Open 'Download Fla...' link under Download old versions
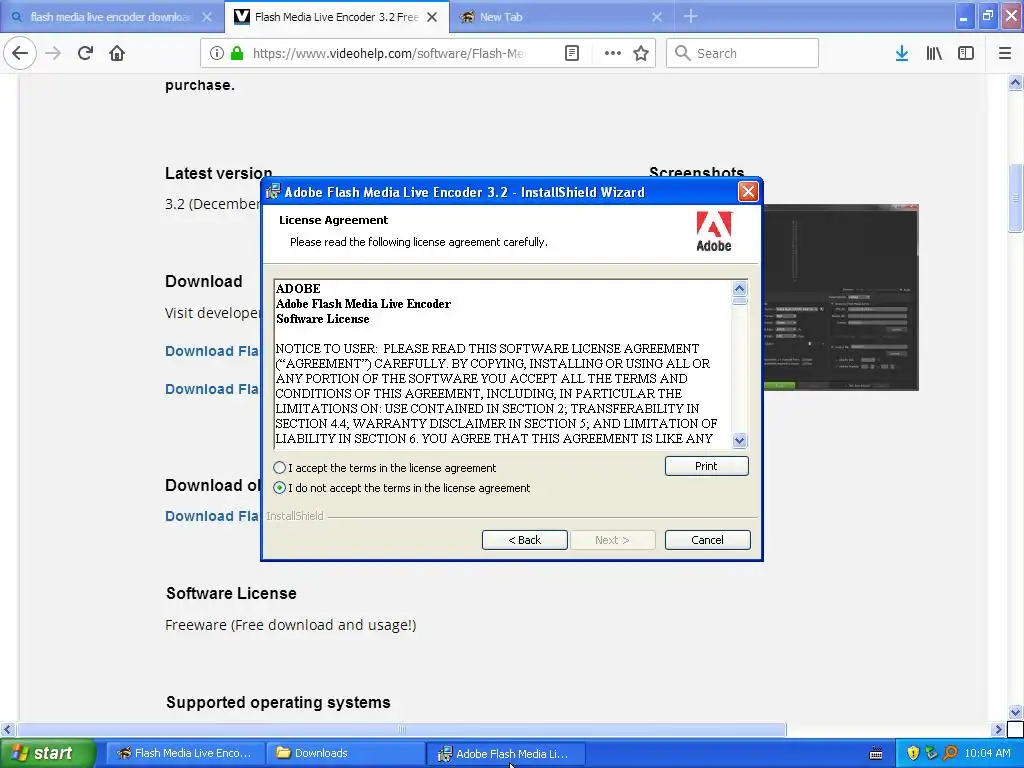The image size is (1024, 768). pos(212,516)
